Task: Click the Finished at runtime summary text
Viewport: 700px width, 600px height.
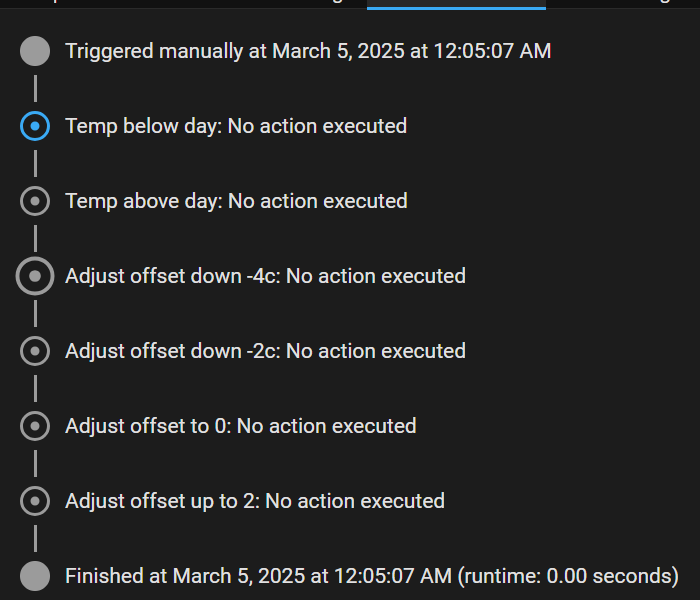Action: pyautogui.click(x=372, y=576)
